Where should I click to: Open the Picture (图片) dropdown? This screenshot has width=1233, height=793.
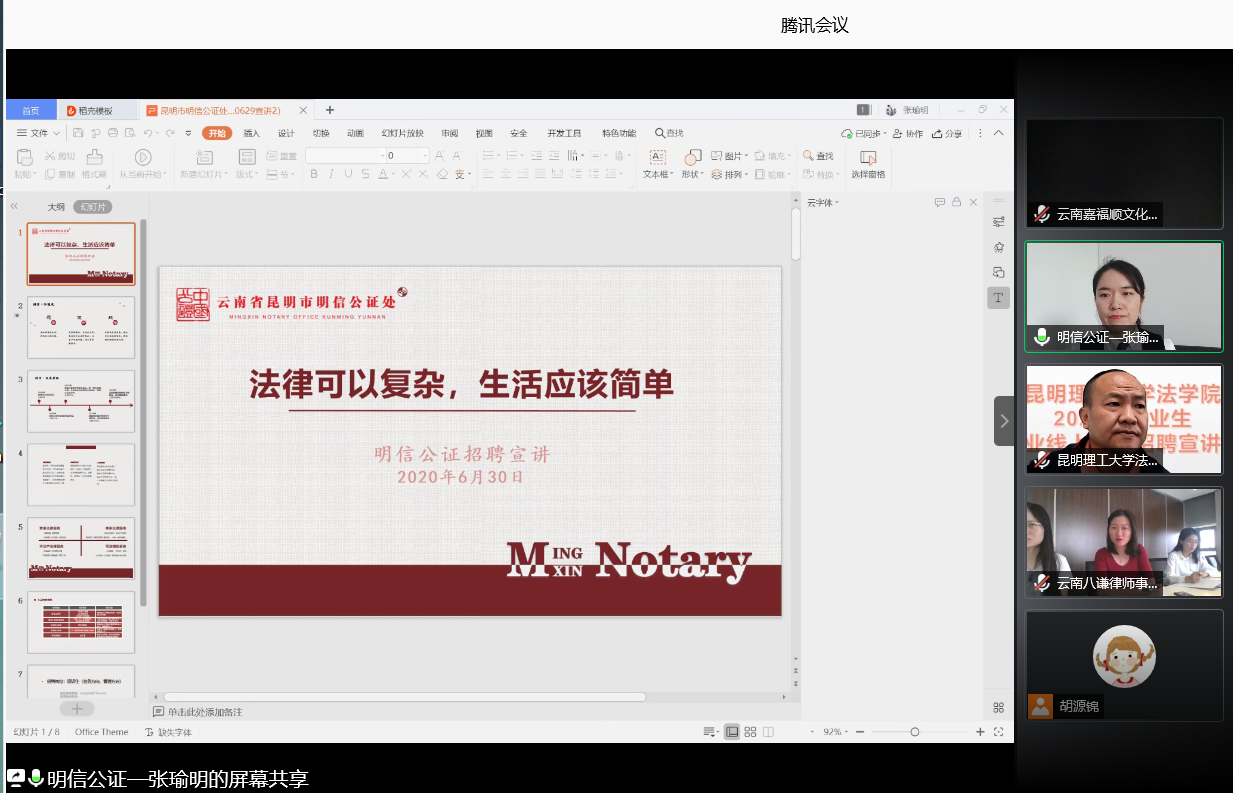731,156
